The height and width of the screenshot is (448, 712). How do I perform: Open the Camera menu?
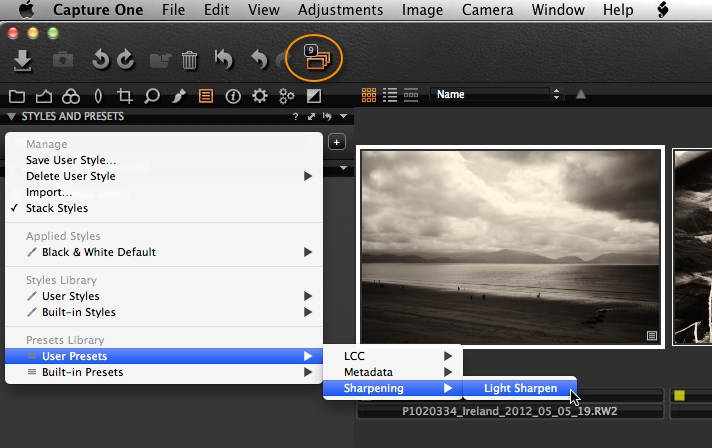point(487,10)
